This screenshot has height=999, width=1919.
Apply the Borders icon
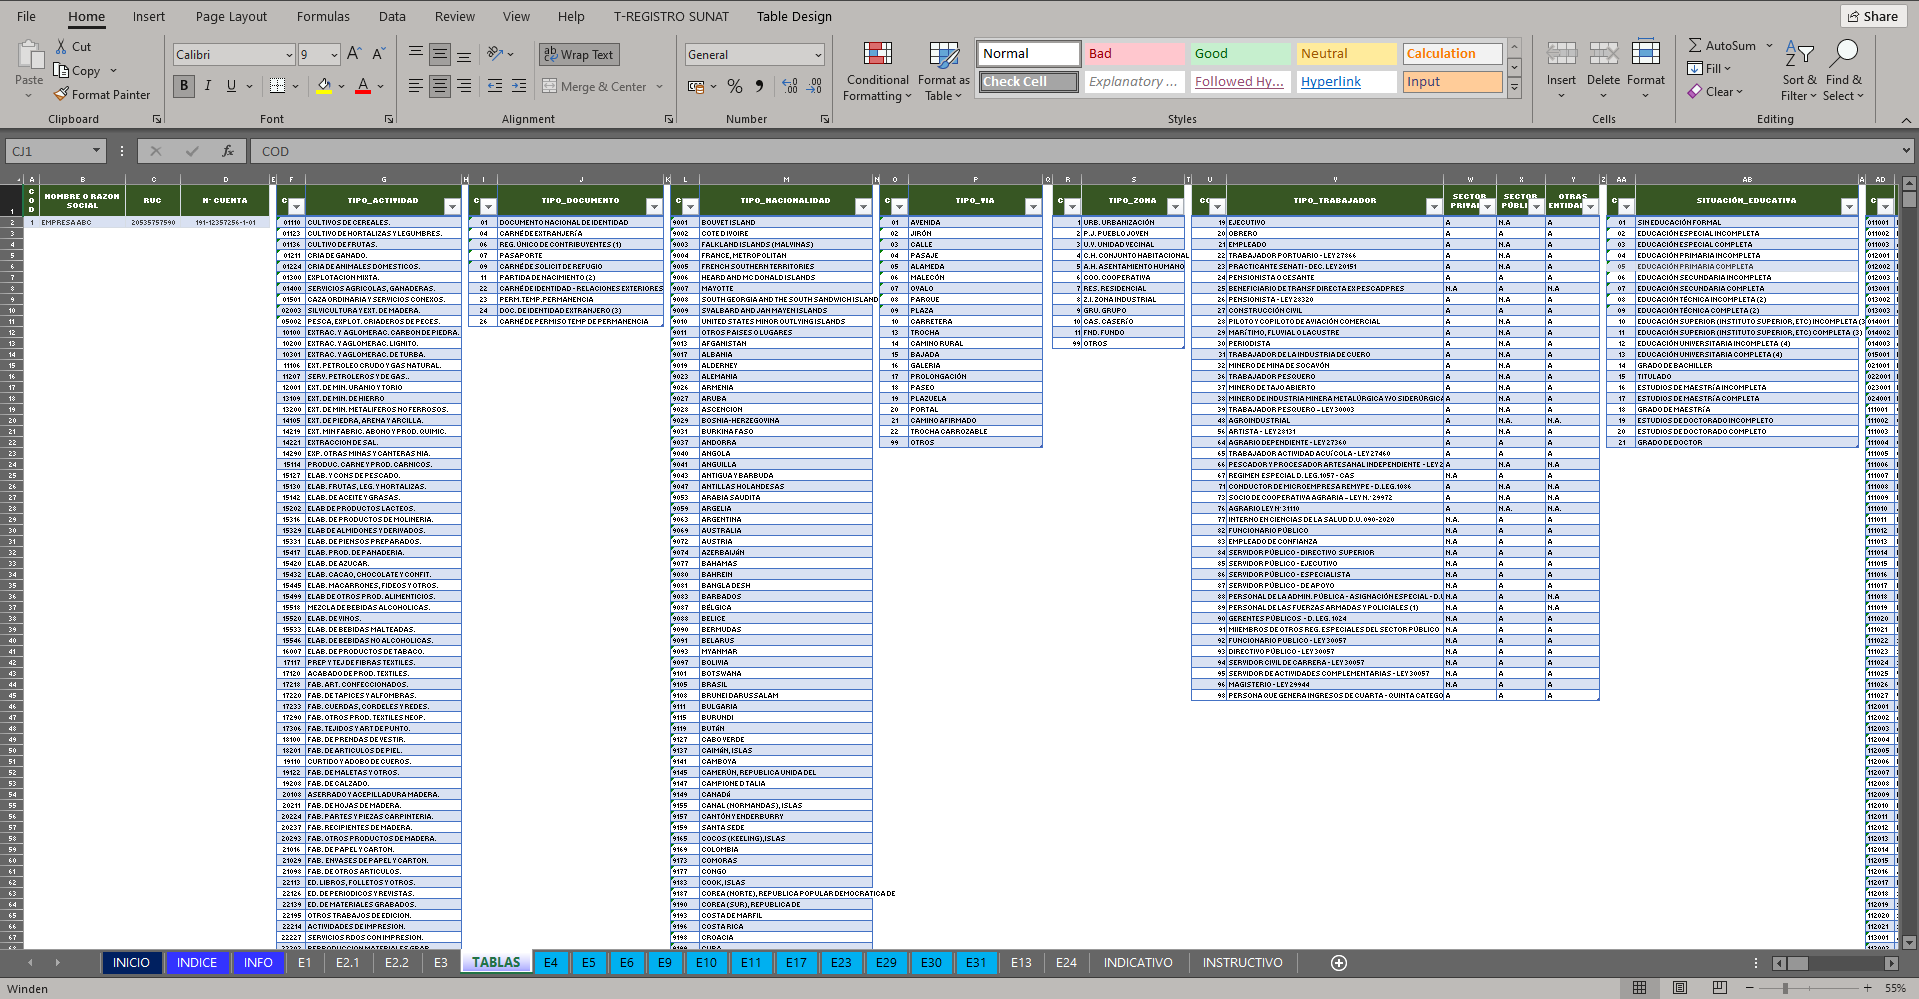point(278,86)
